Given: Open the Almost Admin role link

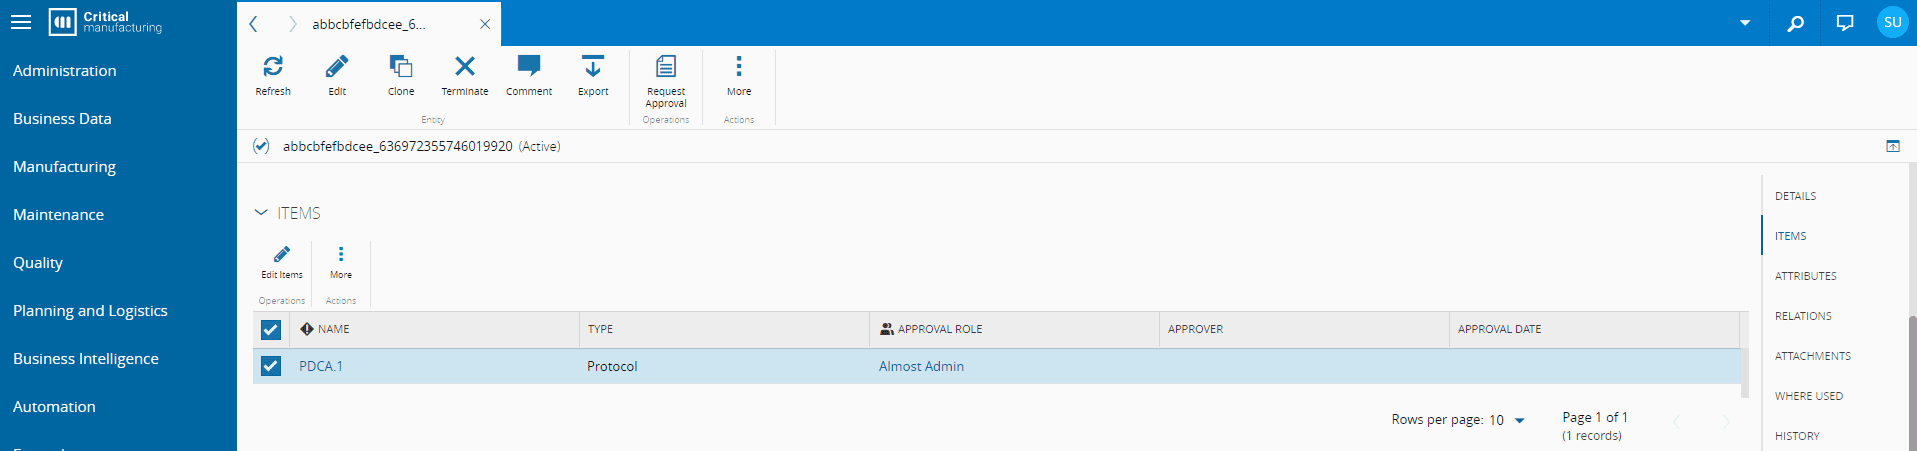Looking at the screenshot, I should point(921,366).
